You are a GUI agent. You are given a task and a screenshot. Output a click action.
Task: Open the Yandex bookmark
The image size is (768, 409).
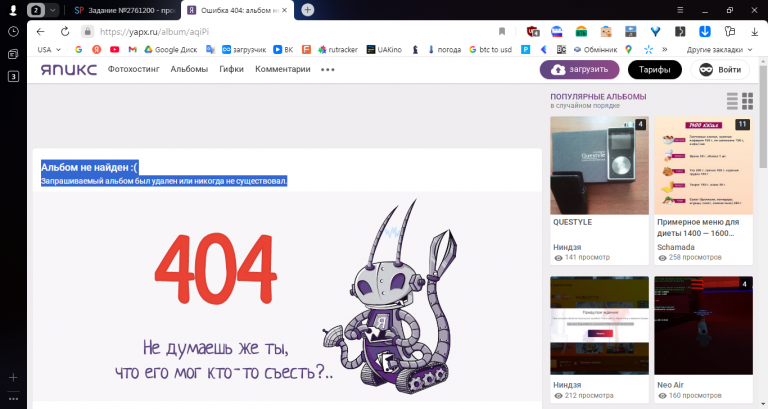pos(96,49)
